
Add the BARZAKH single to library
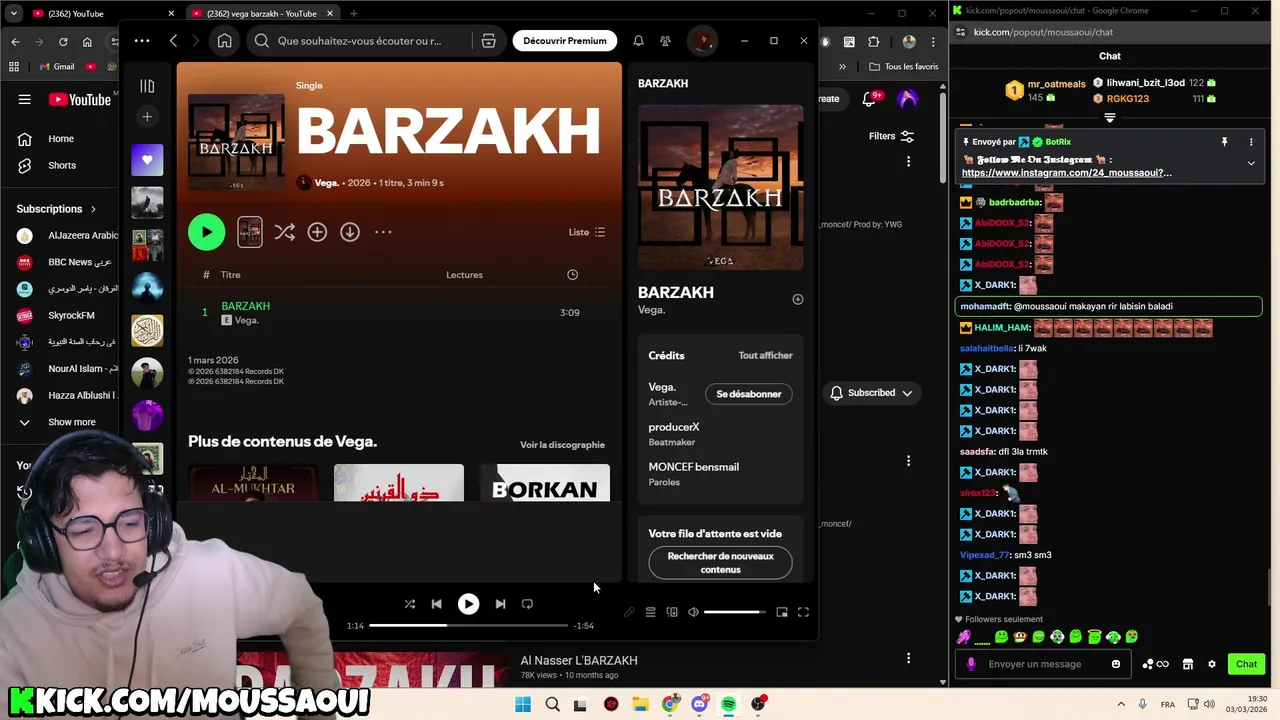coord(317,232)
